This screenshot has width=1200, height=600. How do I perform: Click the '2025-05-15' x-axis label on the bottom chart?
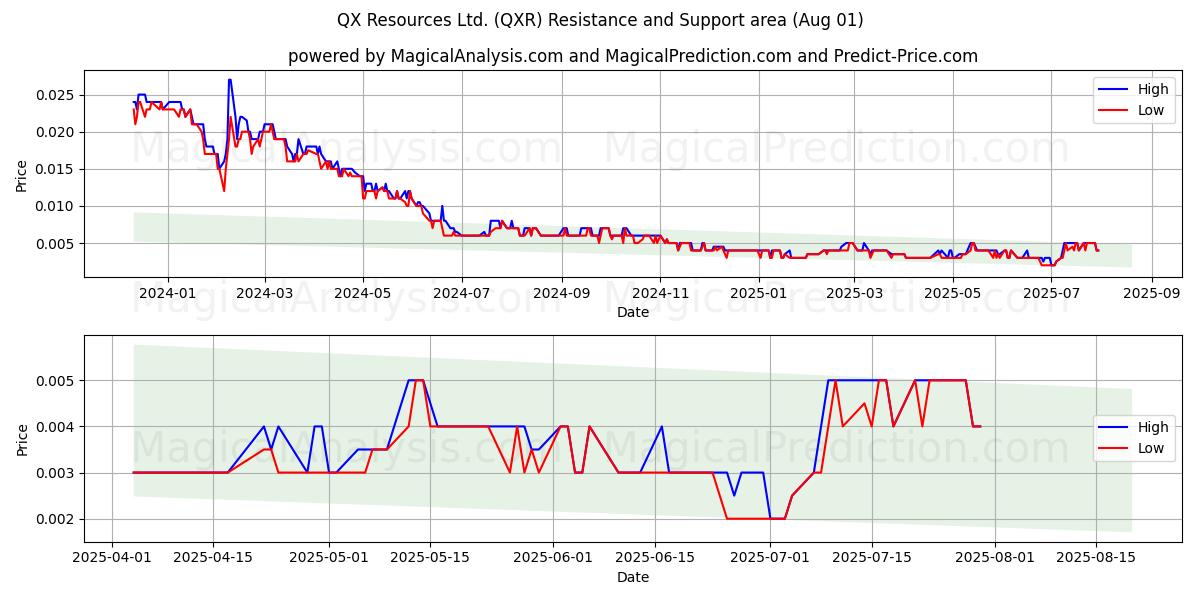pos(431,558)
